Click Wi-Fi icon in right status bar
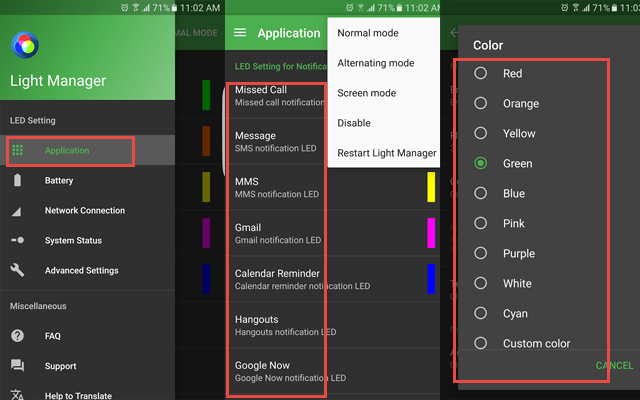The image size is (640, 400). click(x=576, y=8)
